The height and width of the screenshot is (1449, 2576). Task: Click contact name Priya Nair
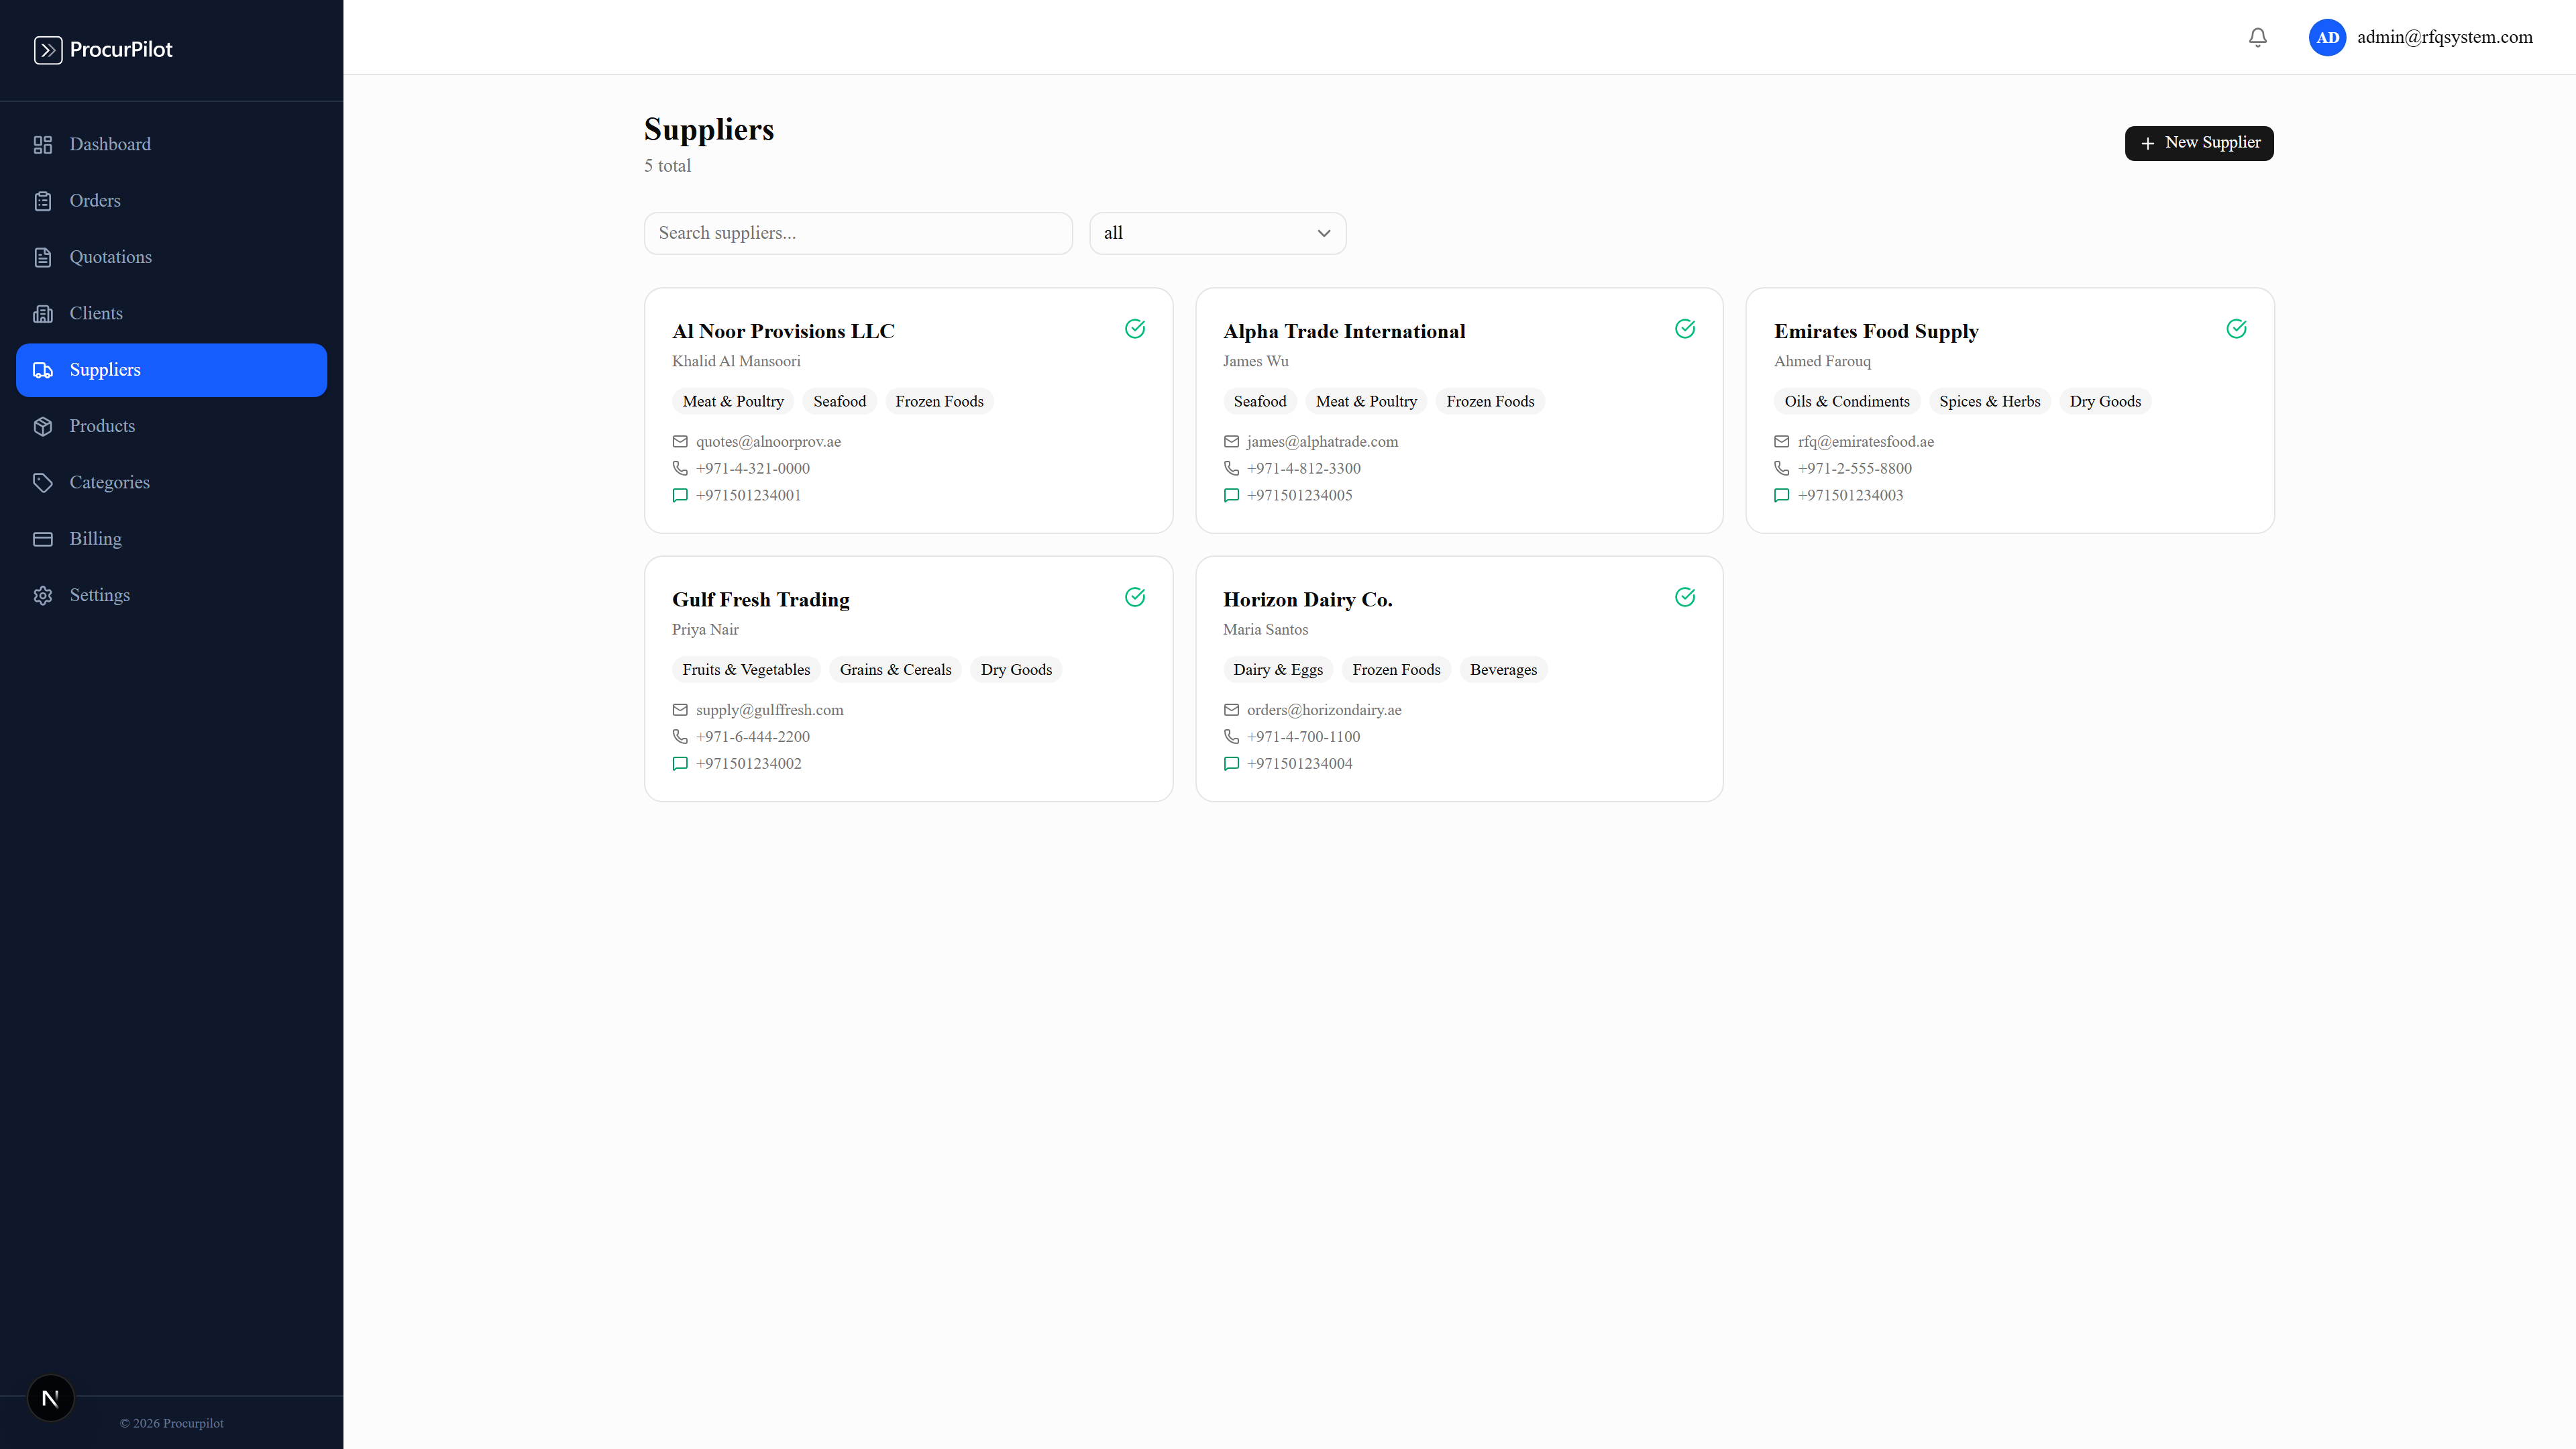[x=705, y=630]
